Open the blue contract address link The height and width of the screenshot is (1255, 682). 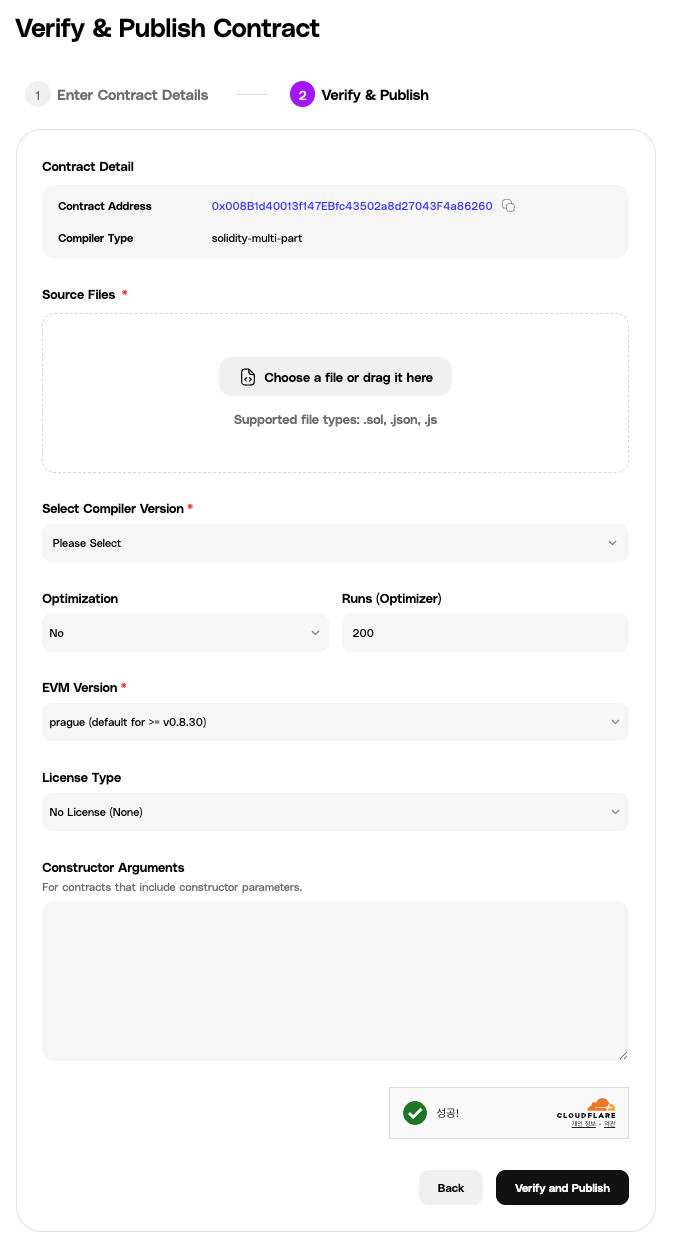coord(352,206)
